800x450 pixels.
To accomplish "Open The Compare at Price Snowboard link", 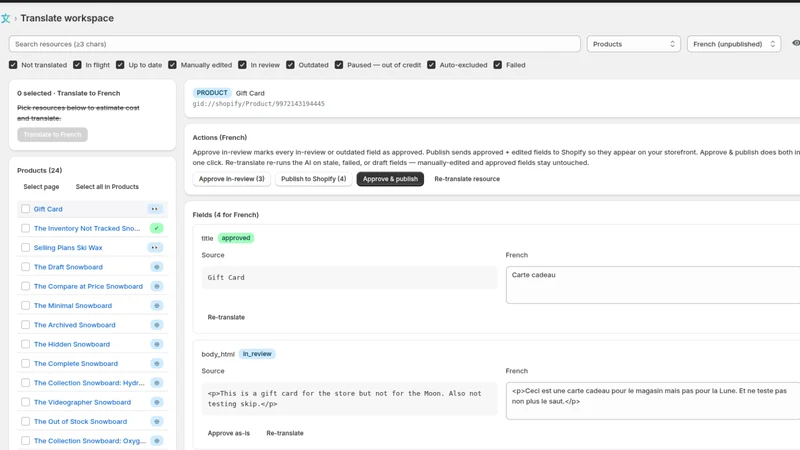I will click(88, 287).
